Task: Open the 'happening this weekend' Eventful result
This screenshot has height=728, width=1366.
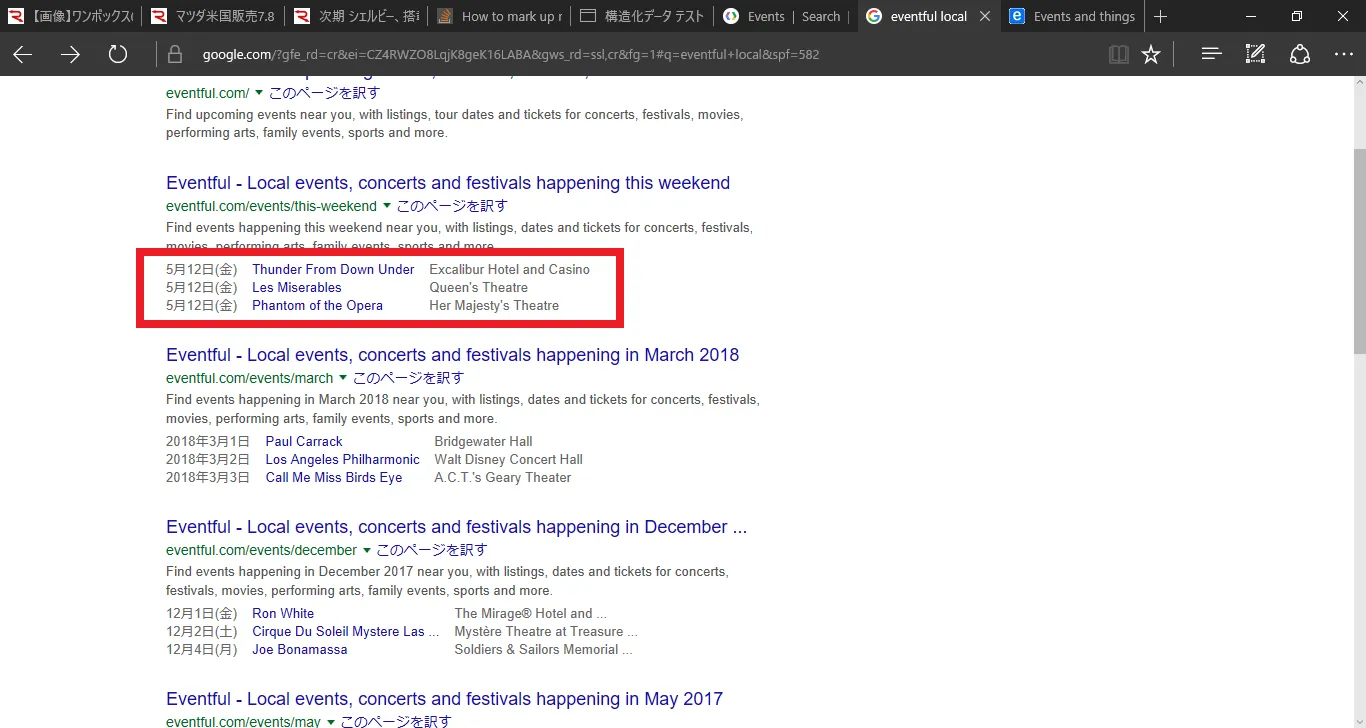Action: (x=448, y=183)
